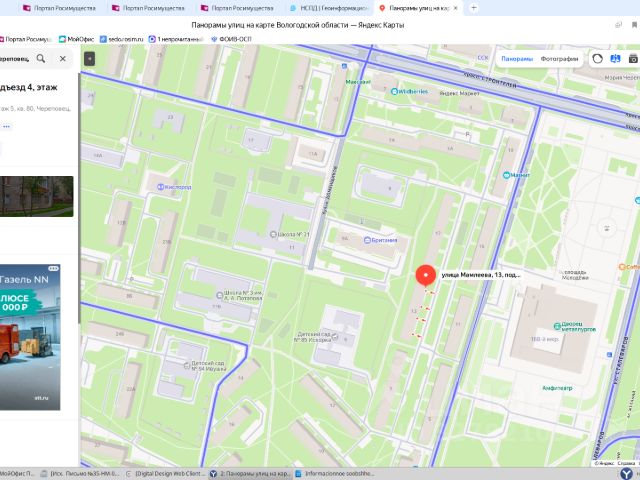Open the sedo.rosim.ru bookmark
The width and height of the screenshot is (640, 480).
pos(122,39)
